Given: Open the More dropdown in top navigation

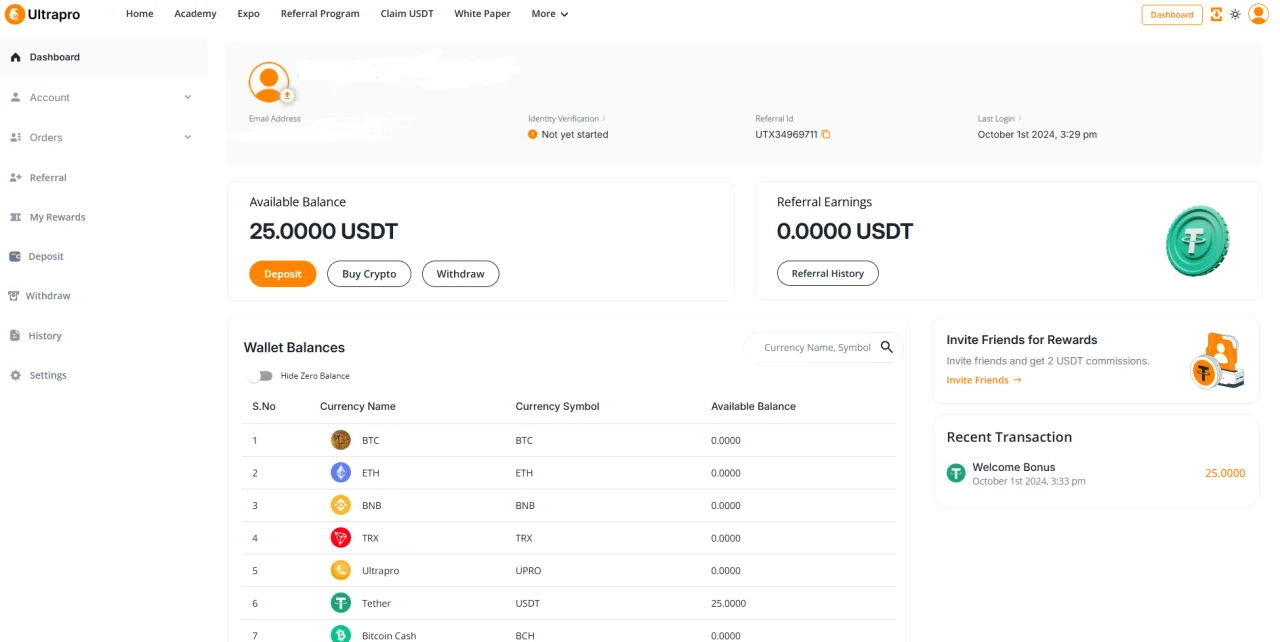Looking at the screenshot, I should (x=550, y=14).
